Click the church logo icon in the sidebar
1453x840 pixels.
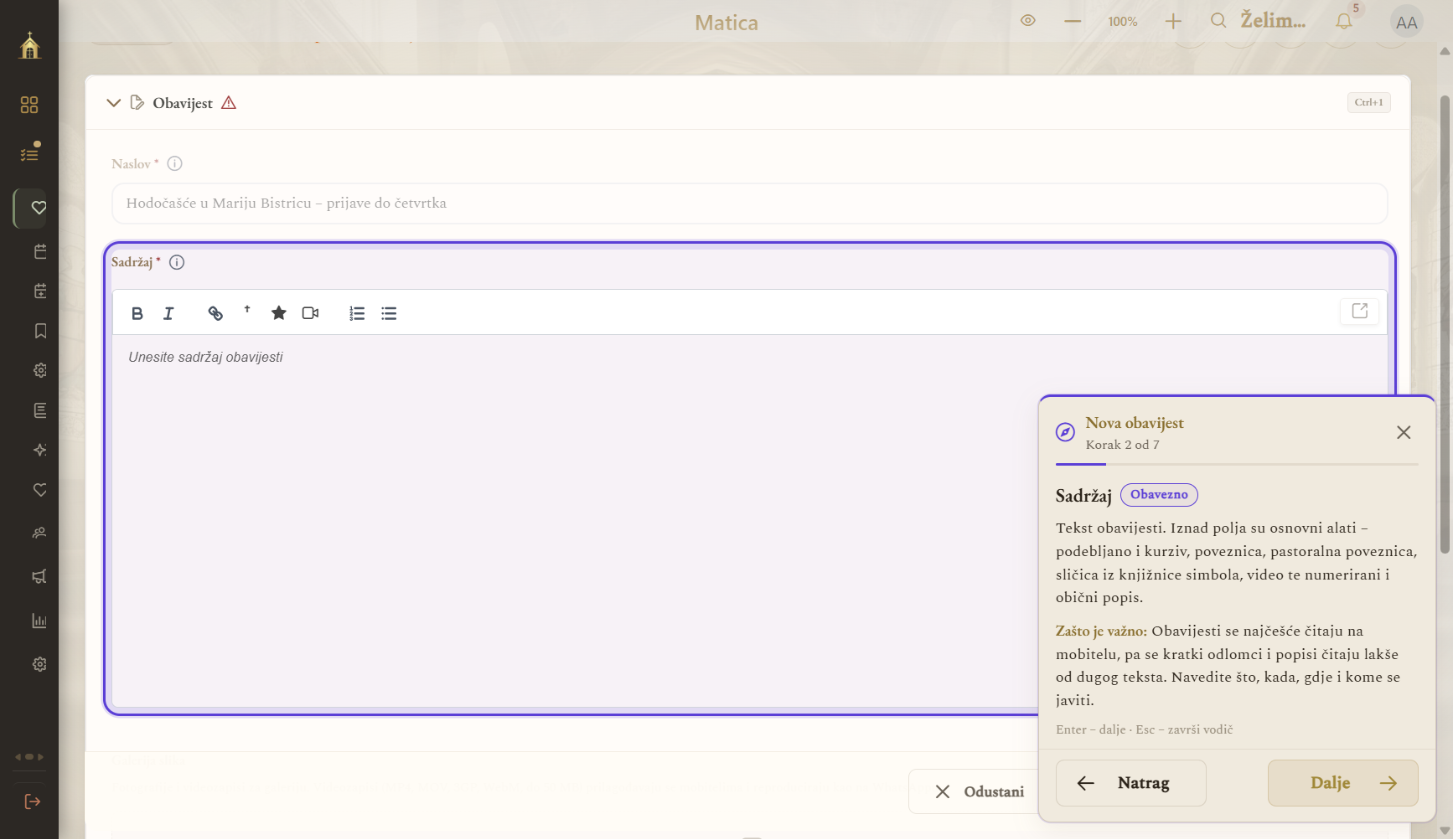(x=30, y=46)
